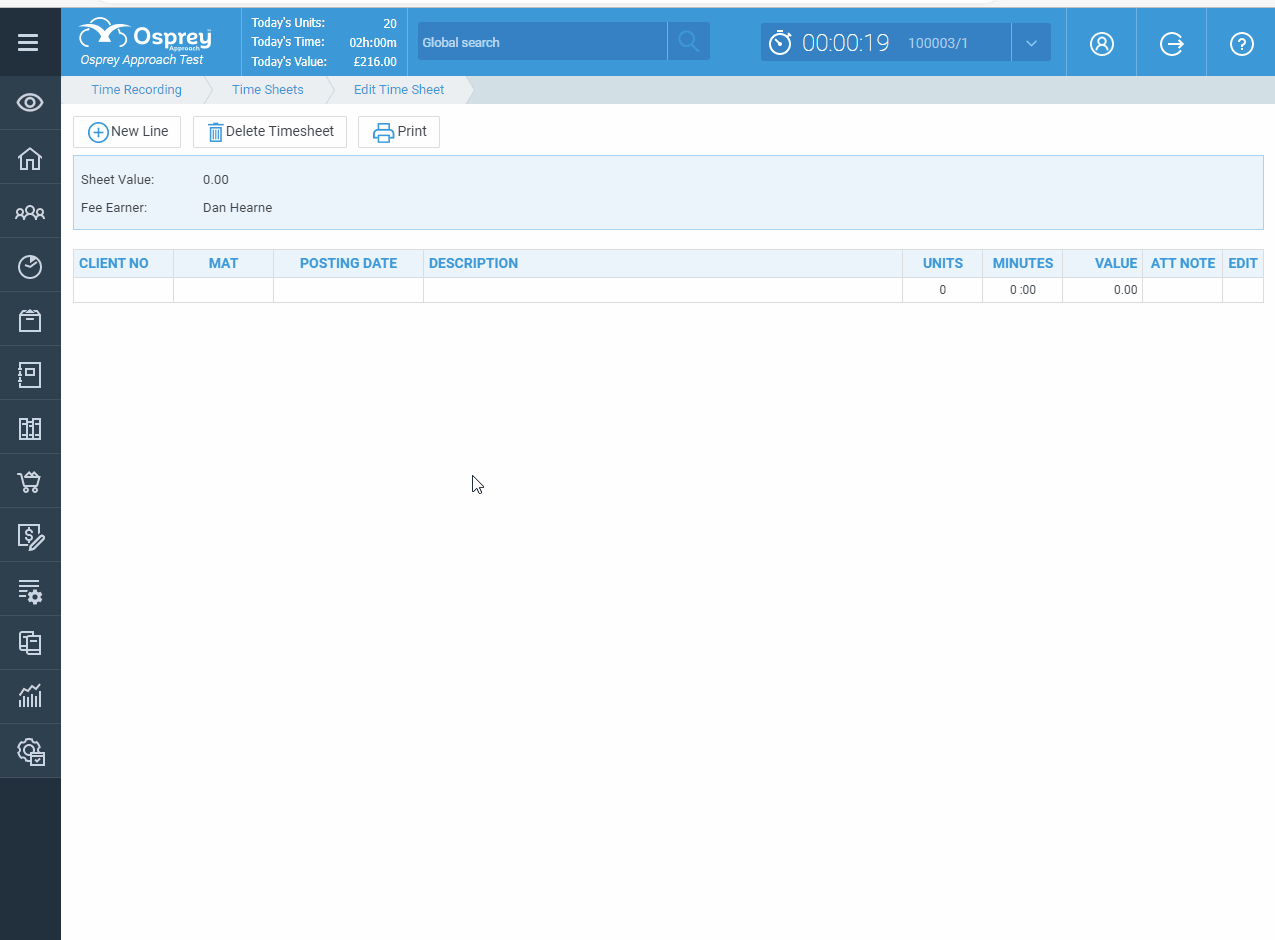Click the MAT column header

224,263
